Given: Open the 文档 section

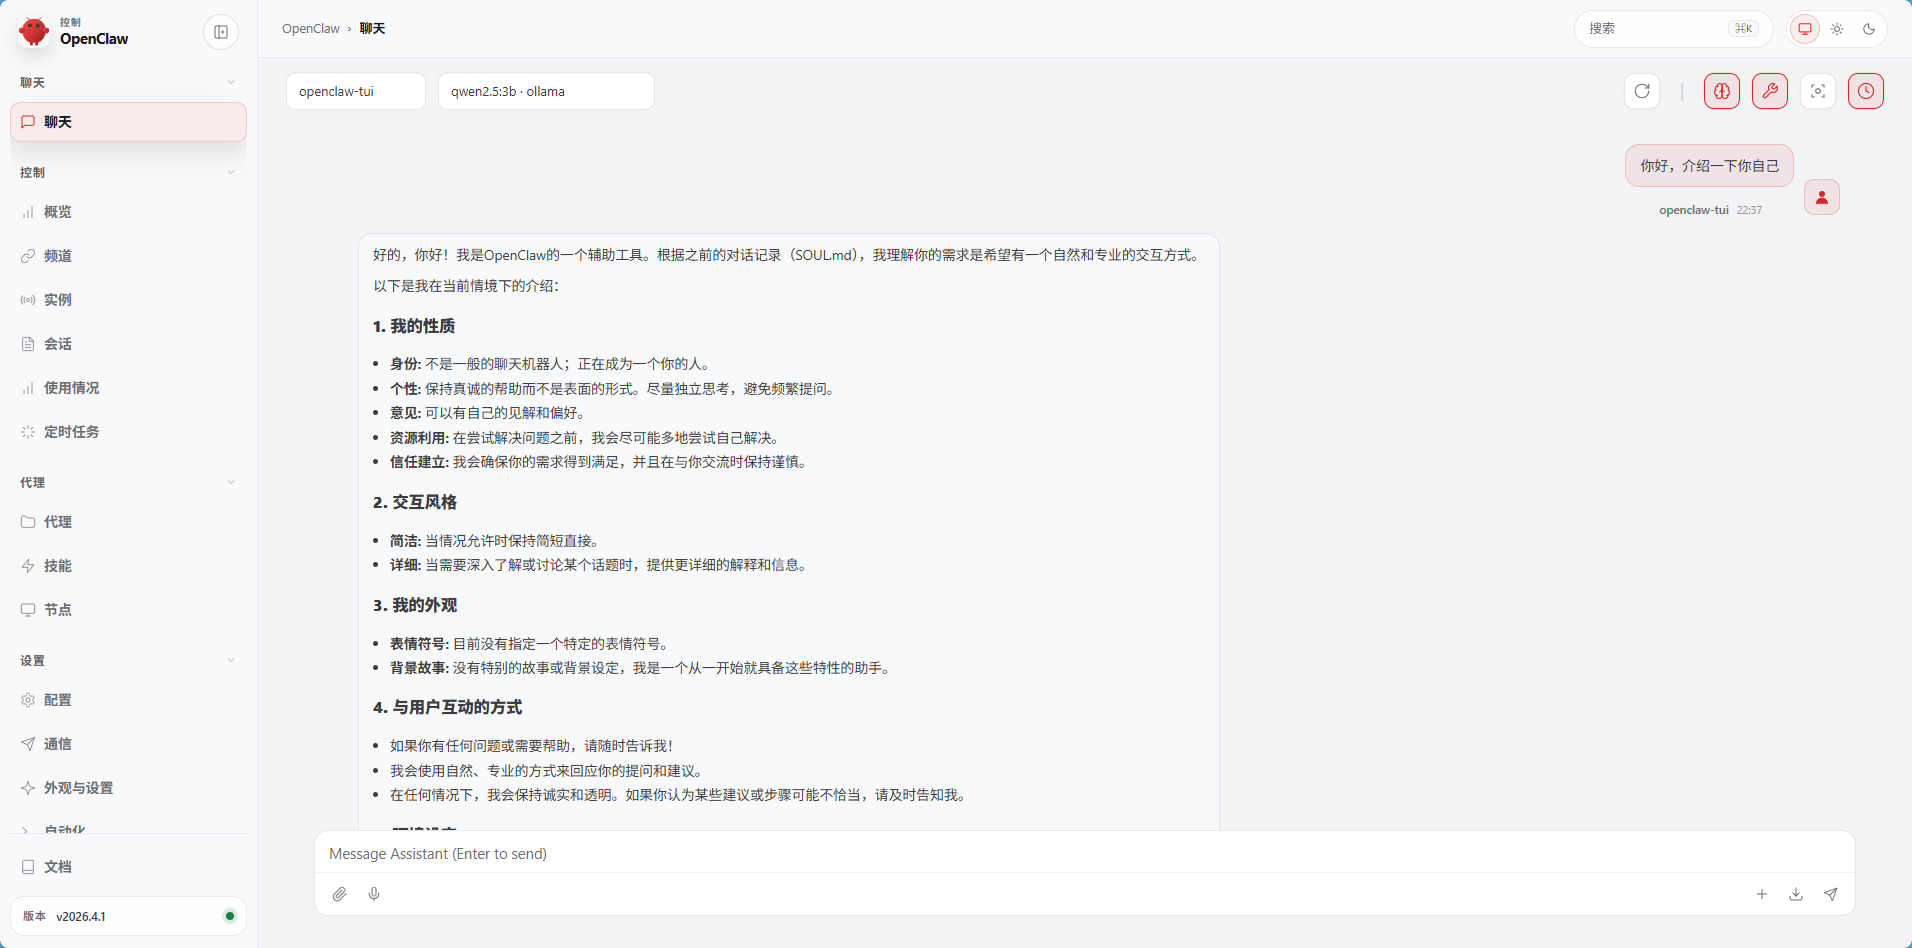Looking at the screenshot, I should point(58,867).
